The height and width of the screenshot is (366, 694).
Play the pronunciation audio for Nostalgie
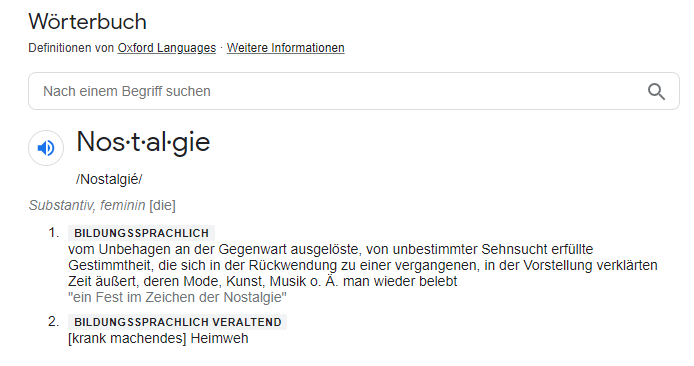pos(46,148)
